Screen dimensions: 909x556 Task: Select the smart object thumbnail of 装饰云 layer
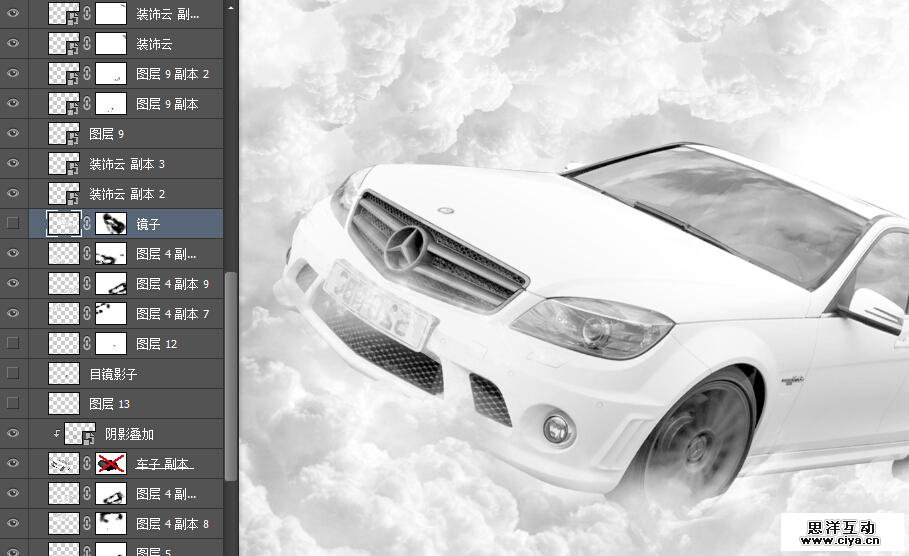(x=64, y=43)
